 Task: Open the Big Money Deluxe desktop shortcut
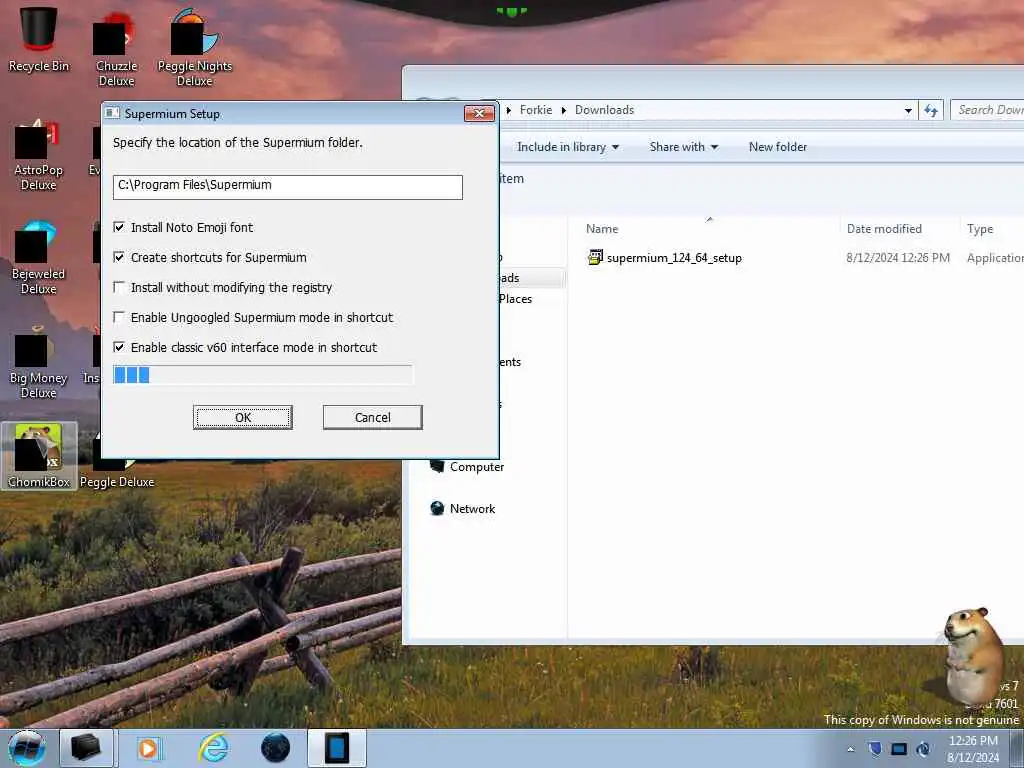pos(39,362)
